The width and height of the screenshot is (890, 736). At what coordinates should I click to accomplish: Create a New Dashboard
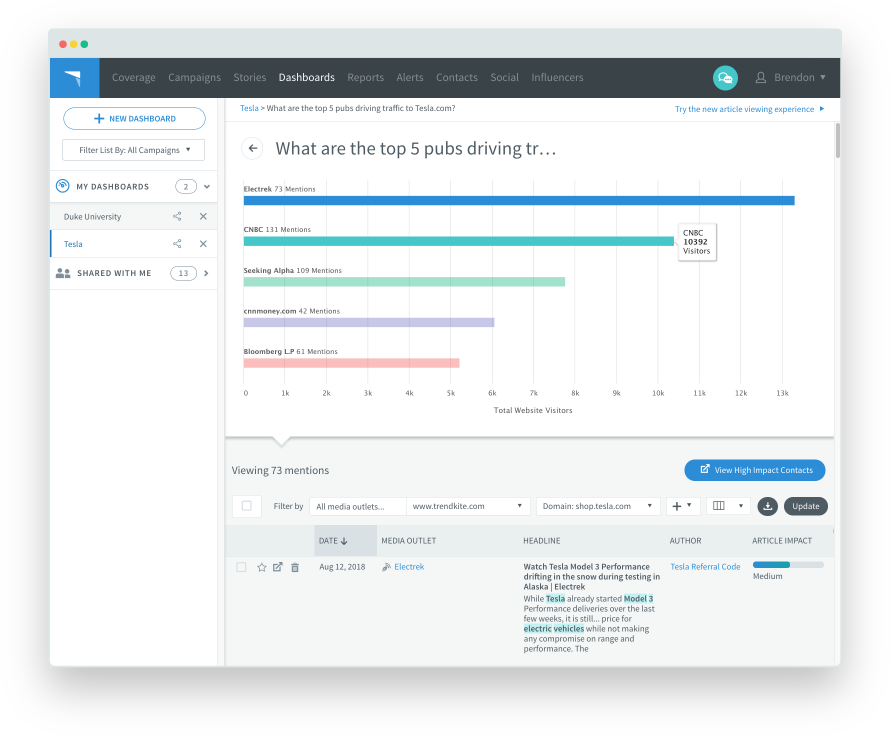134,119
